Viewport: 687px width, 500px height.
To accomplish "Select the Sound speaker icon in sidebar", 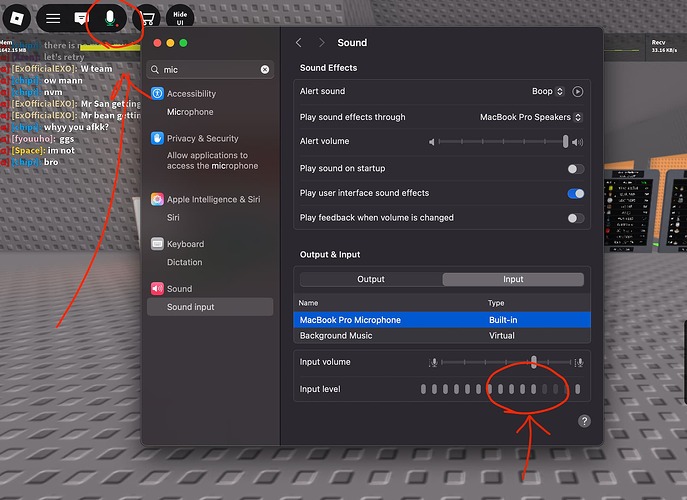I will pyautogui.click(x=157, y=288).
